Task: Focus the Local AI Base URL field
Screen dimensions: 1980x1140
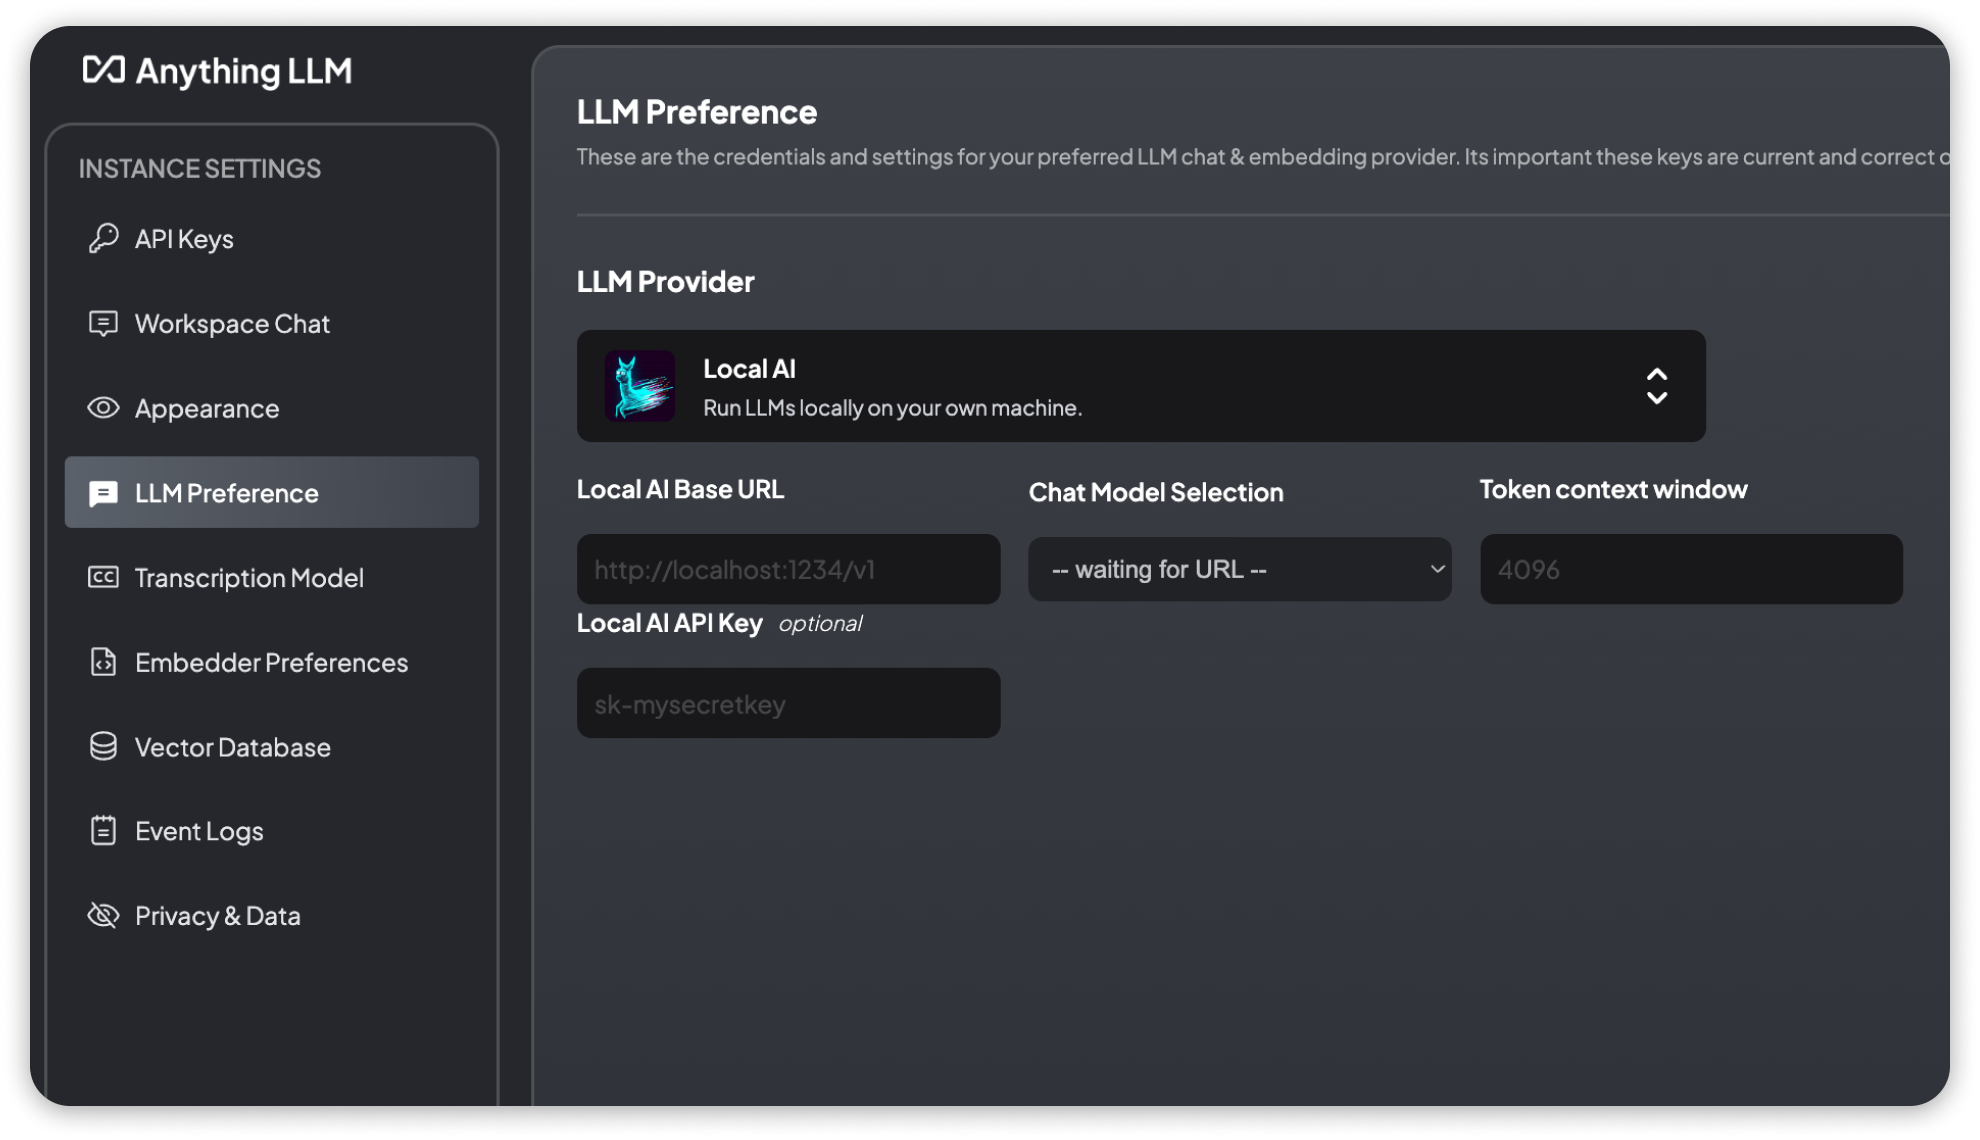Action: (x=789, y=569)
